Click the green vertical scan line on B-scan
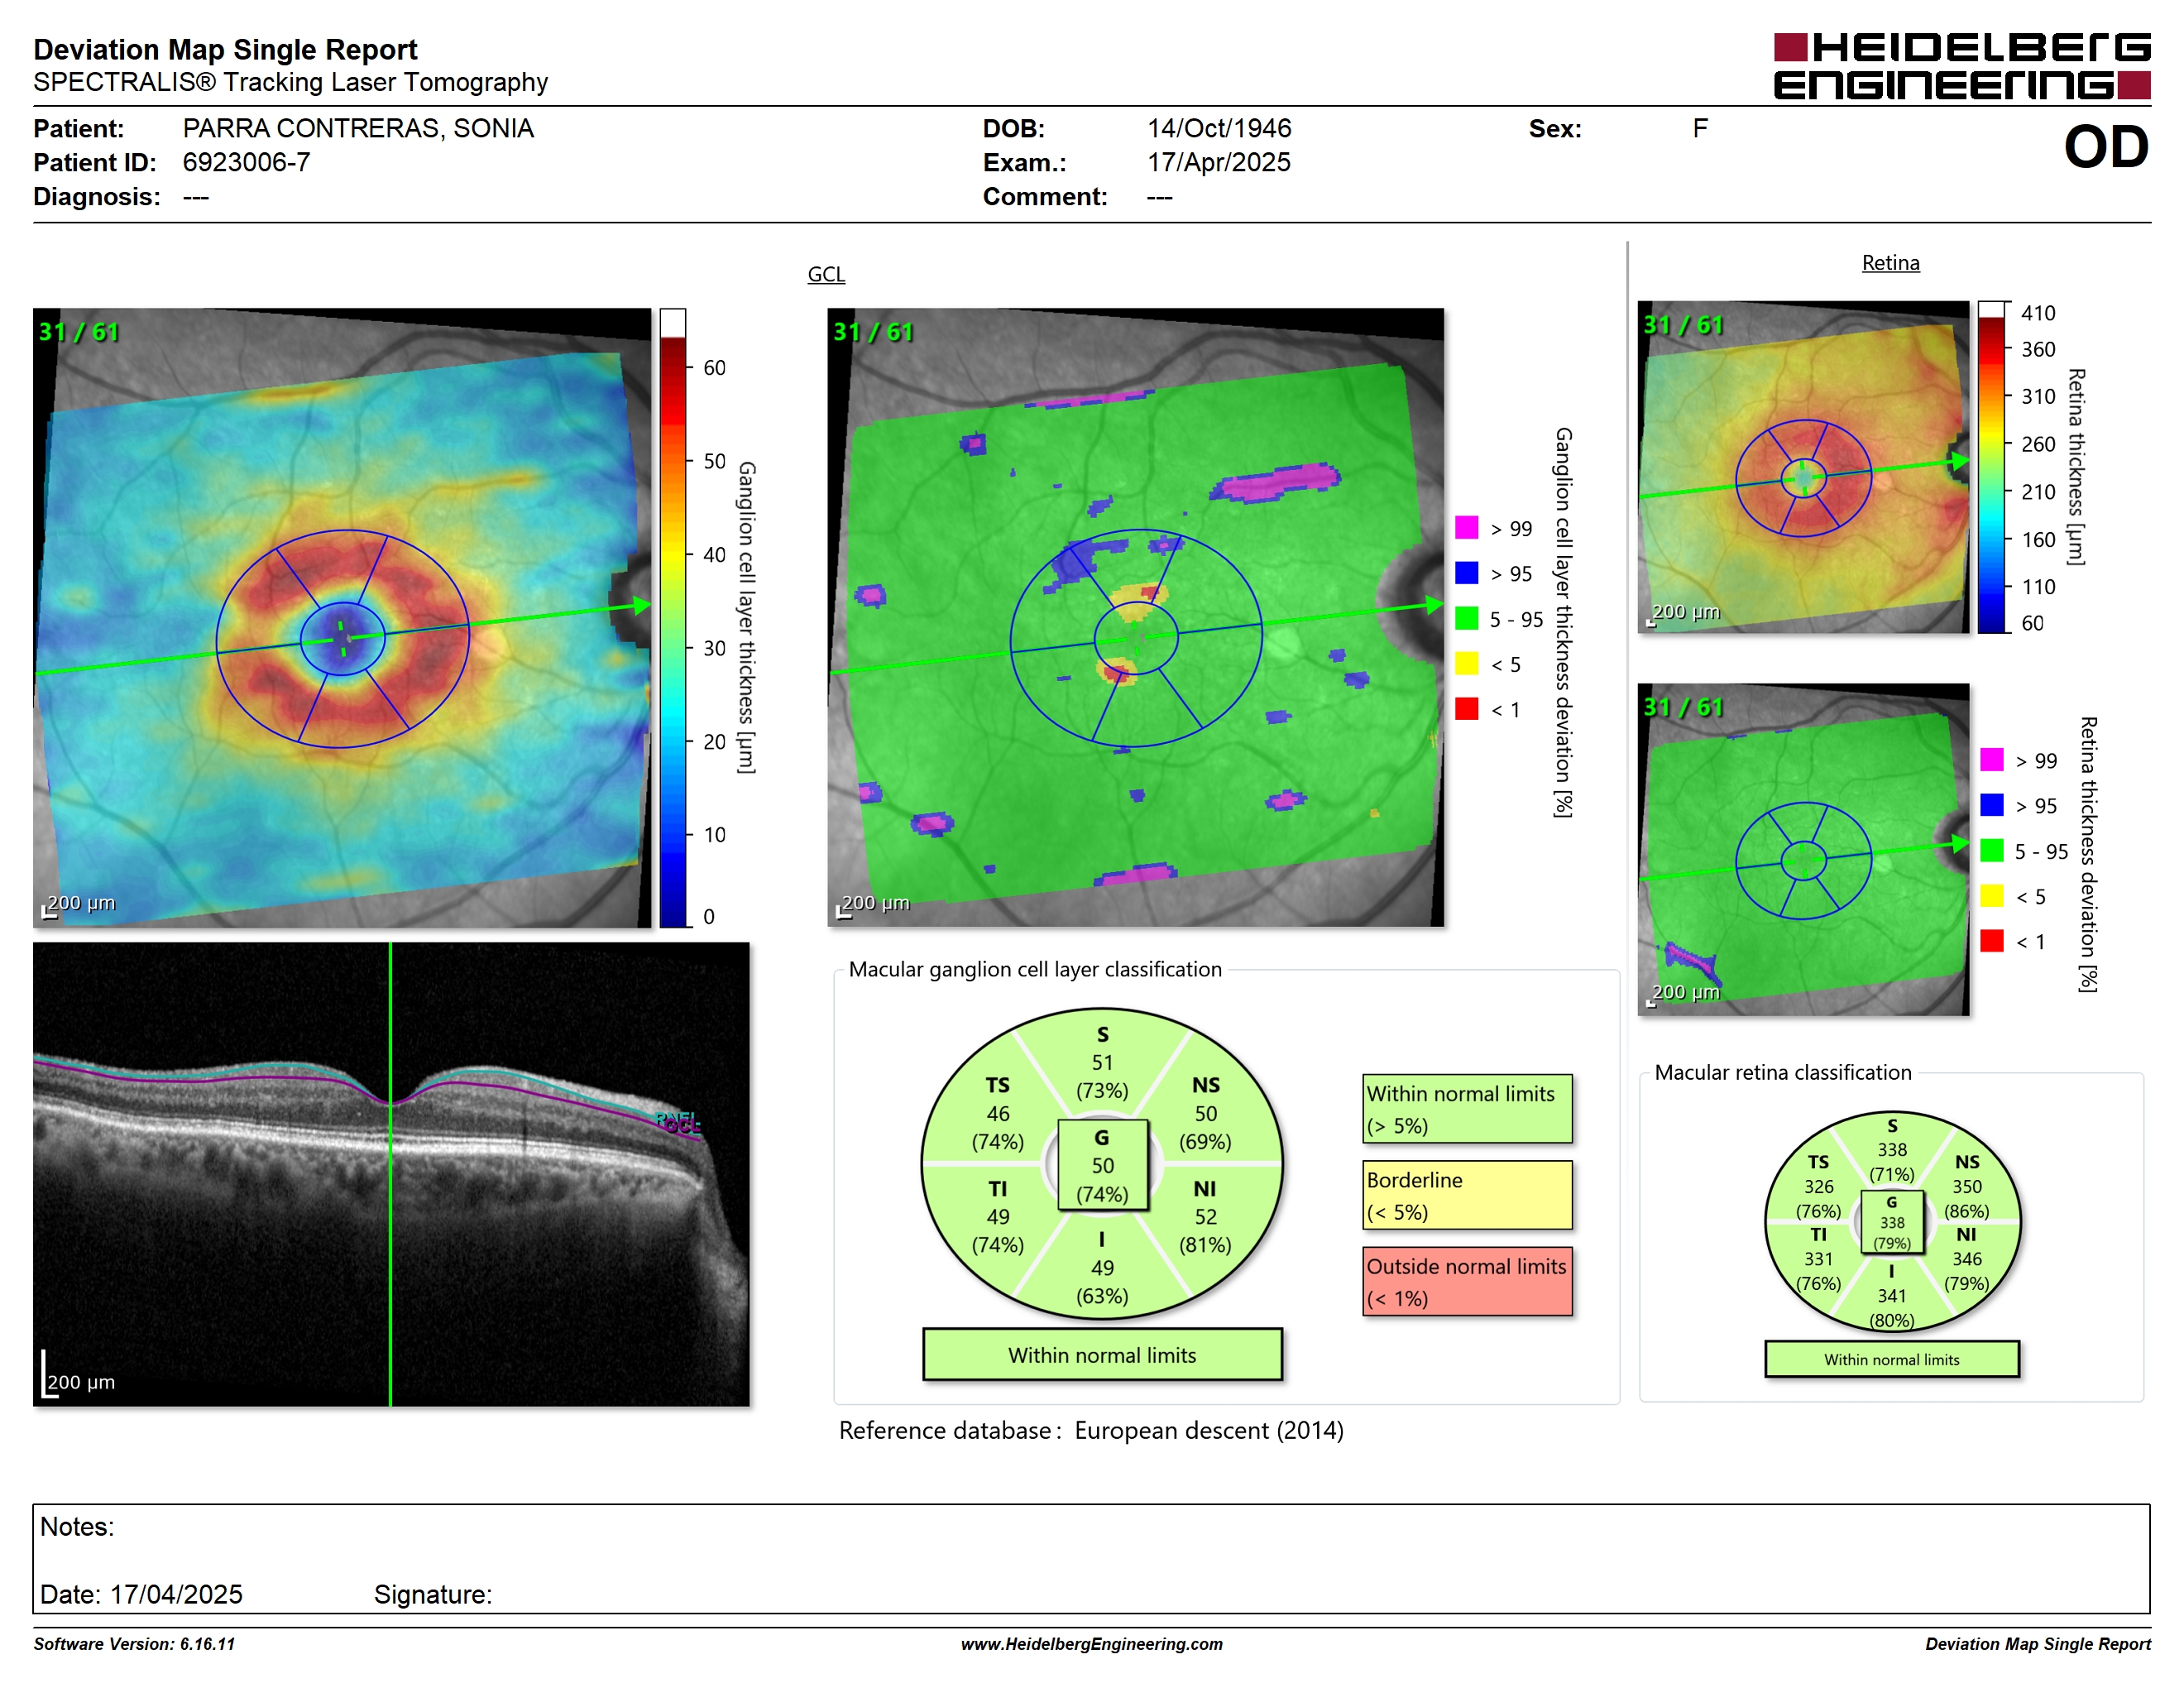 [390, 1174]
